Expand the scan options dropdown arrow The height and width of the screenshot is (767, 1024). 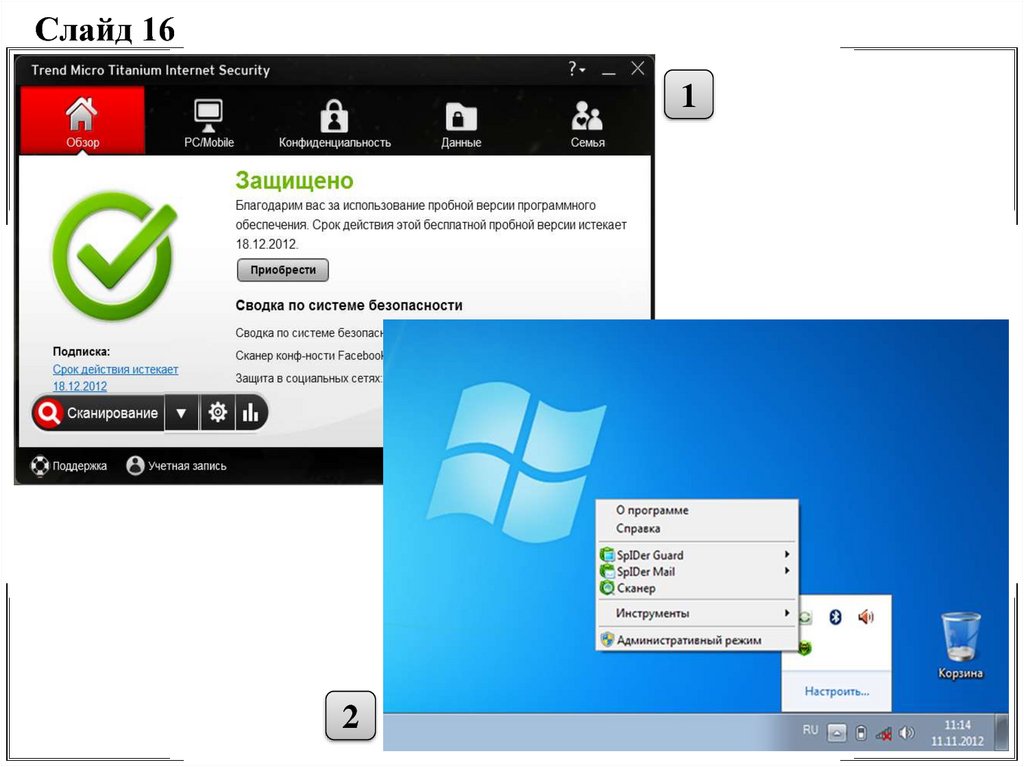[181, 413]
